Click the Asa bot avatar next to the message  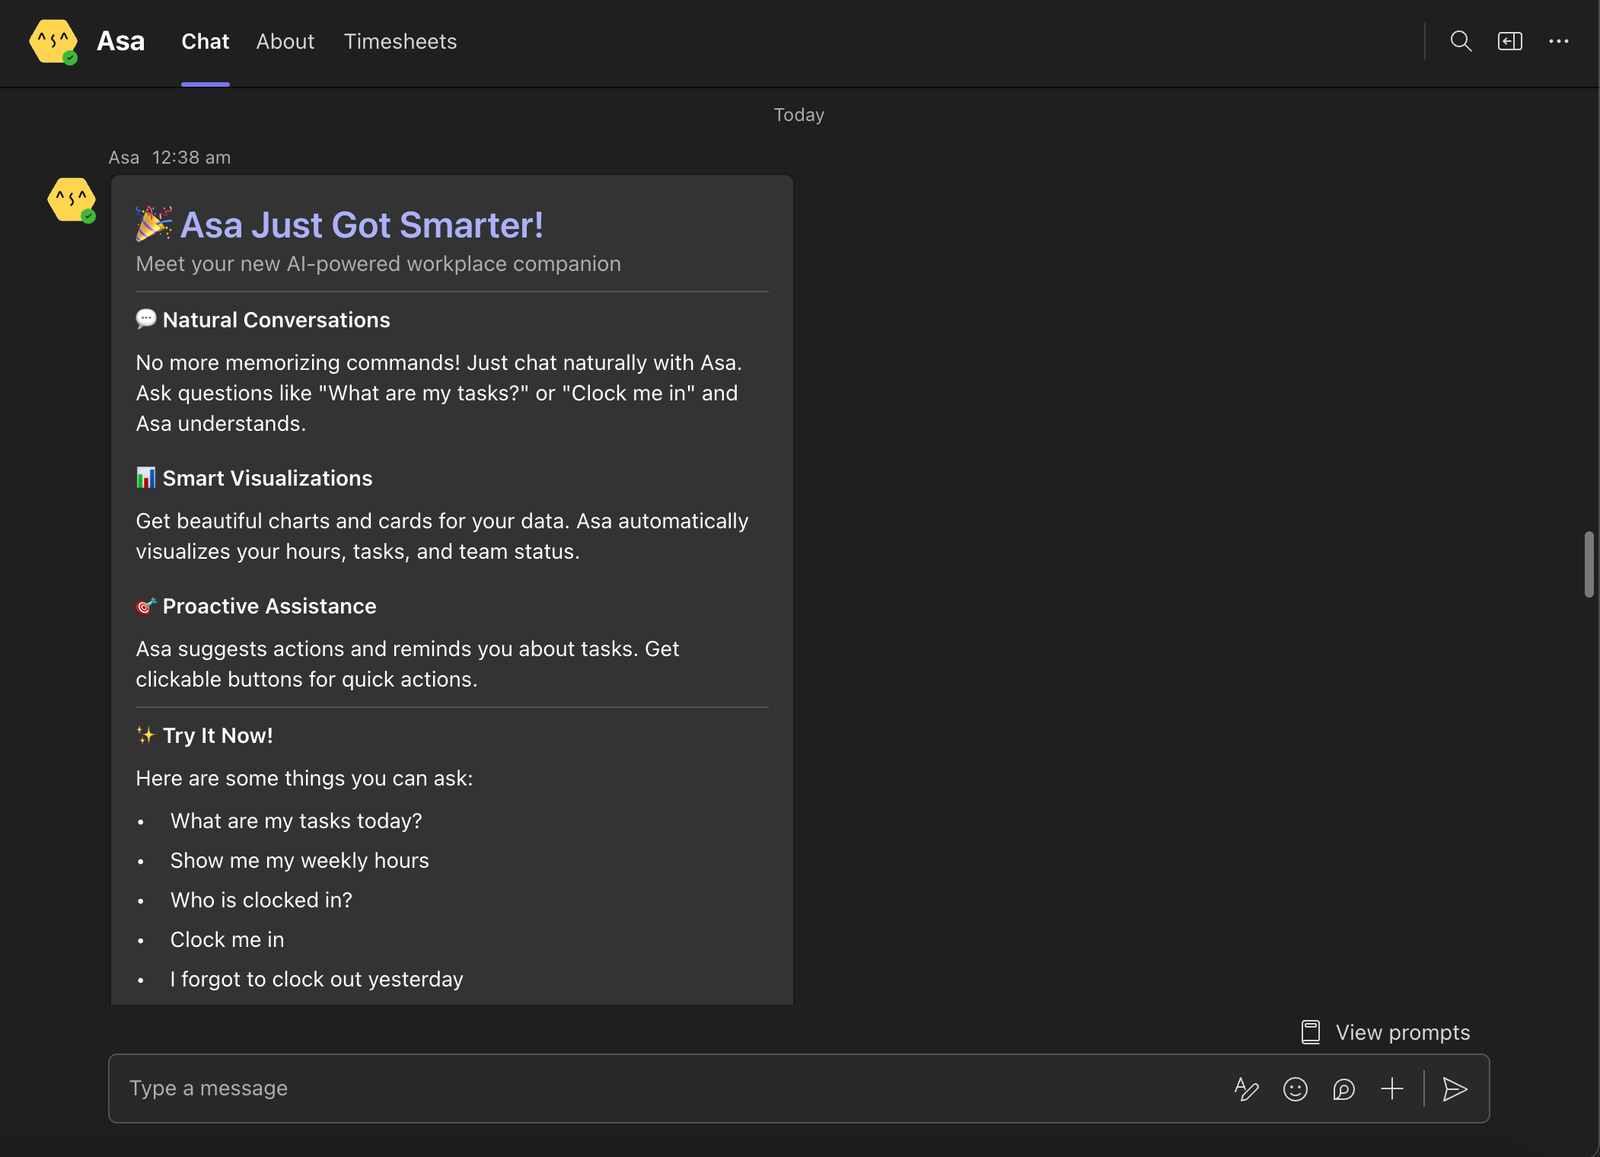[70, 199]
